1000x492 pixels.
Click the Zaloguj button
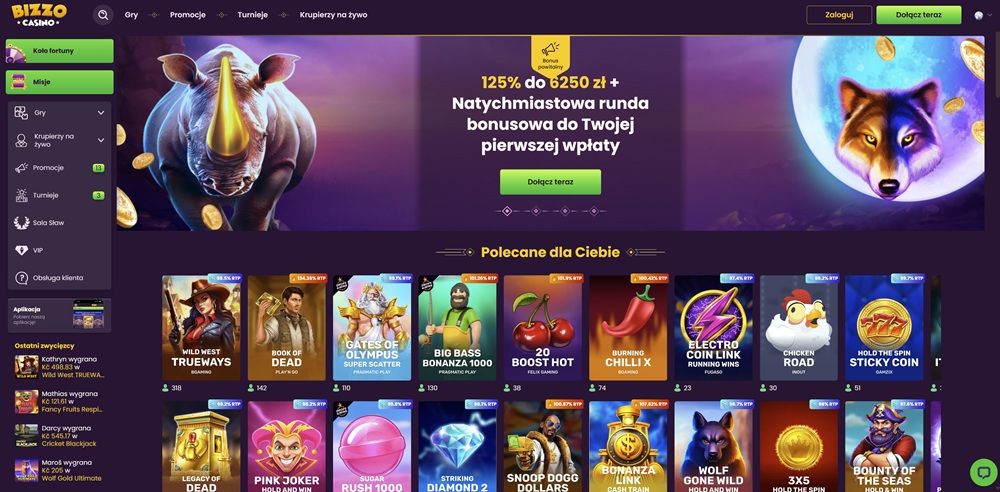point(839,15)
